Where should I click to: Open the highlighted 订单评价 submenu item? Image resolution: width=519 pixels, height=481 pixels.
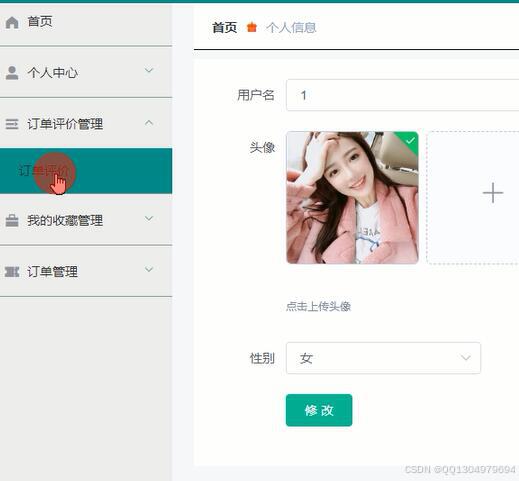coord(86,171)
